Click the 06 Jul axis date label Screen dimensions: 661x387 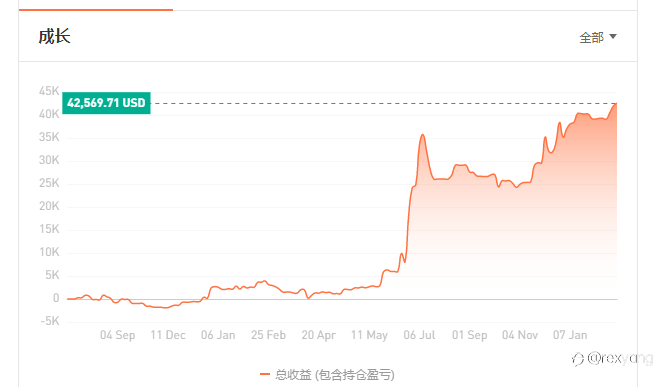point(419,335)
